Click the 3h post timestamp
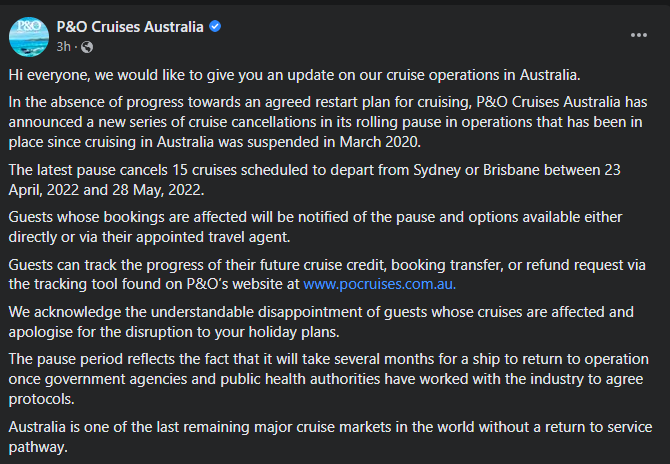 coord(63,47)
